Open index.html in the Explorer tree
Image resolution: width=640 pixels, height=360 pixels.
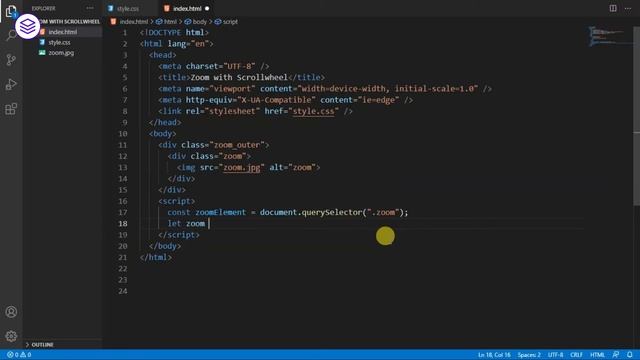tap(62, 32)
